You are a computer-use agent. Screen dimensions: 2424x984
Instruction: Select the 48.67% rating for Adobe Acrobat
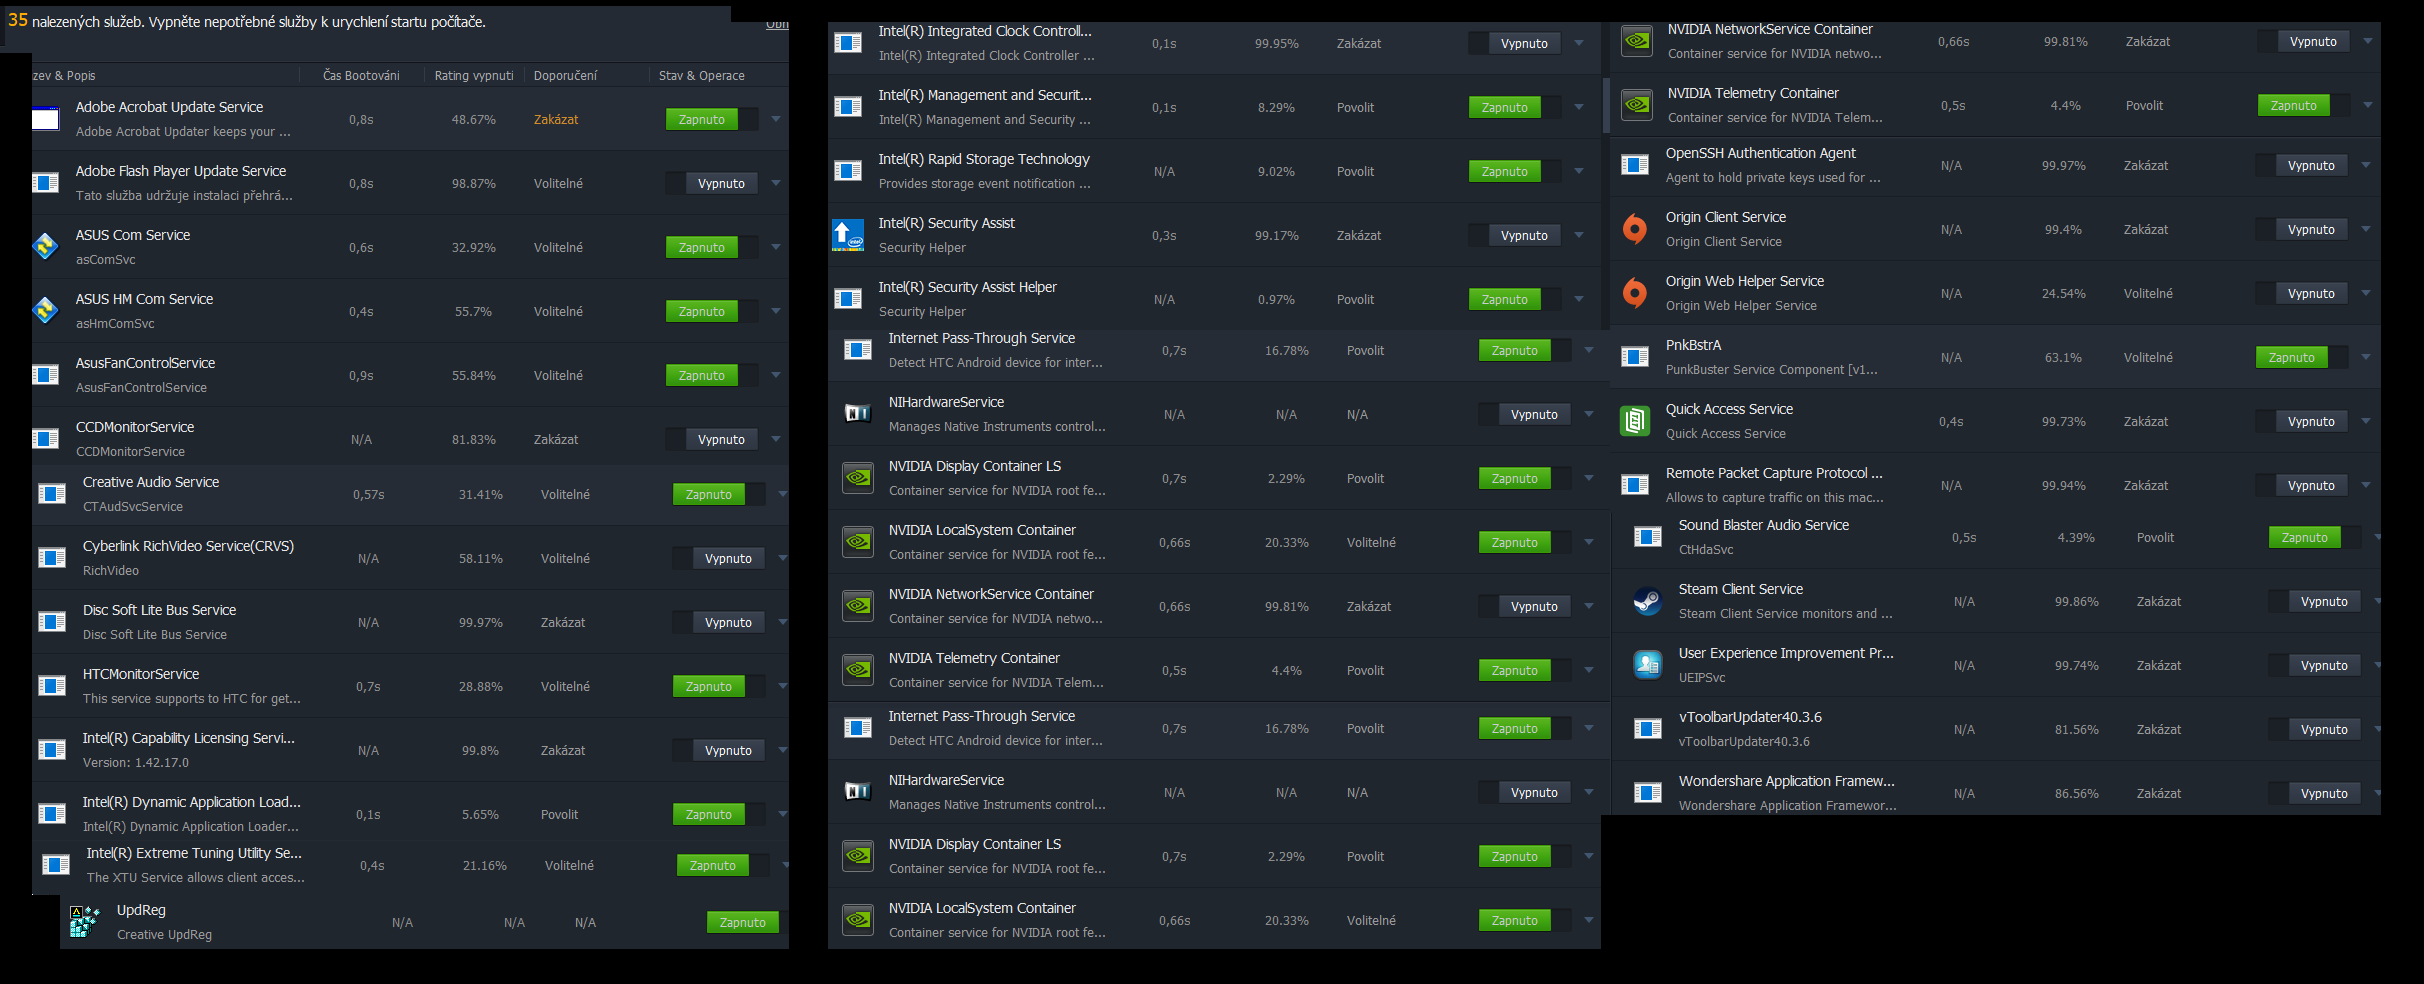(x=474, y=119)
